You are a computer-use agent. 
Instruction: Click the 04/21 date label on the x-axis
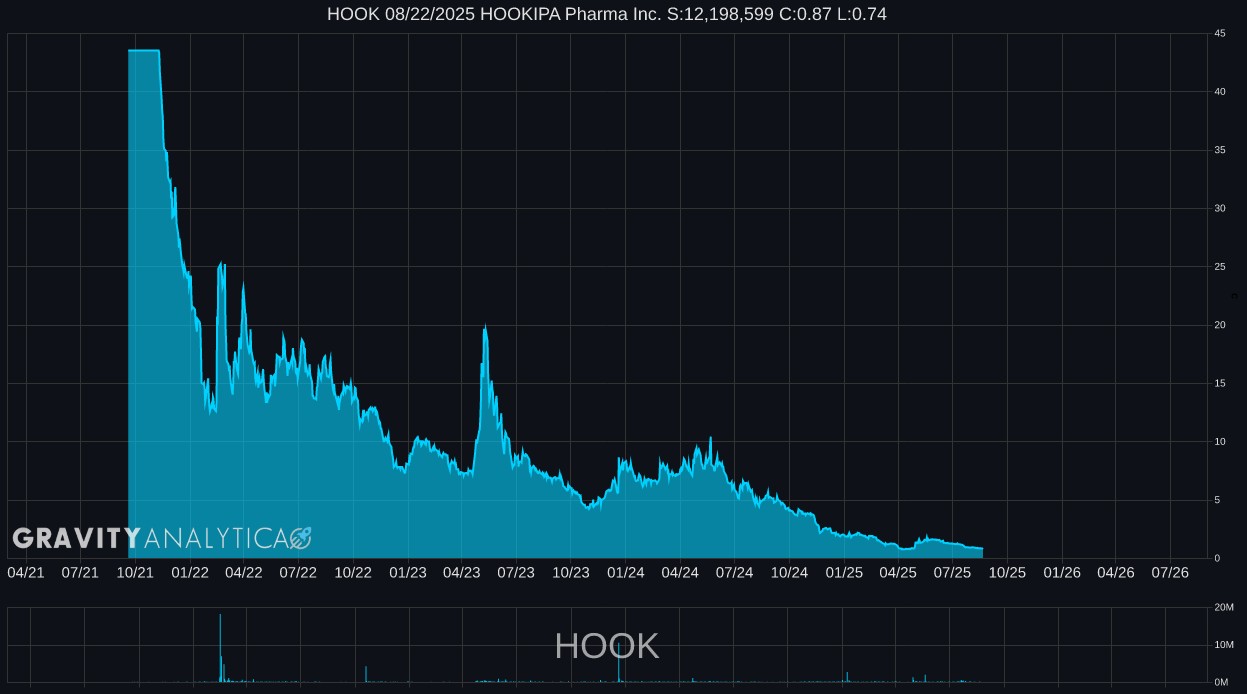26,572
